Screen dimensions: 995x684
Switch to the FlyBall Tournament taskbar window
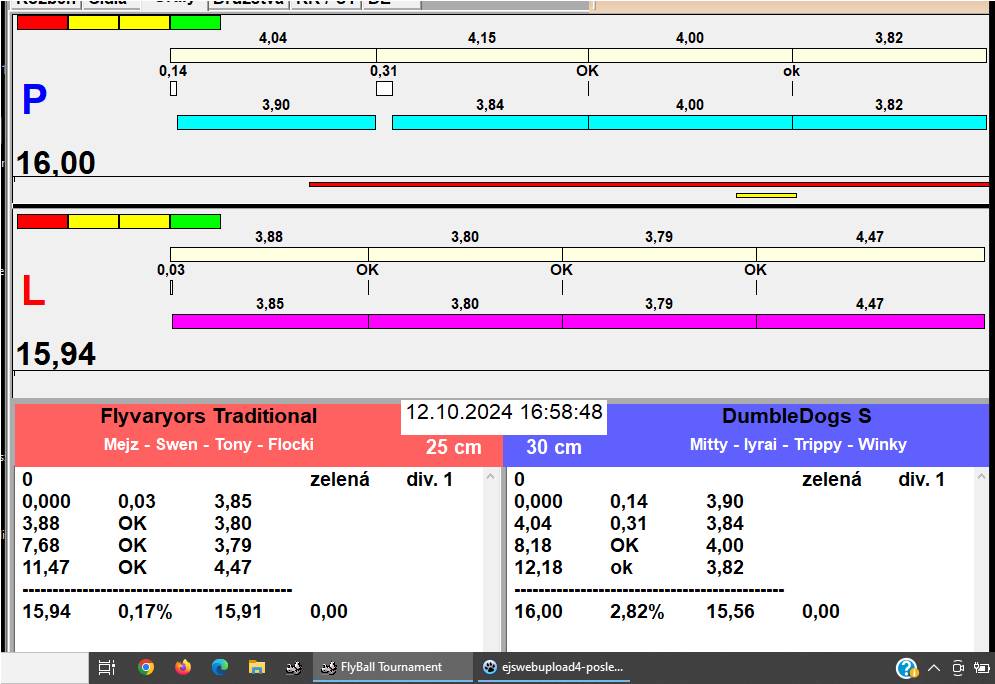click(x=391, y=667)
